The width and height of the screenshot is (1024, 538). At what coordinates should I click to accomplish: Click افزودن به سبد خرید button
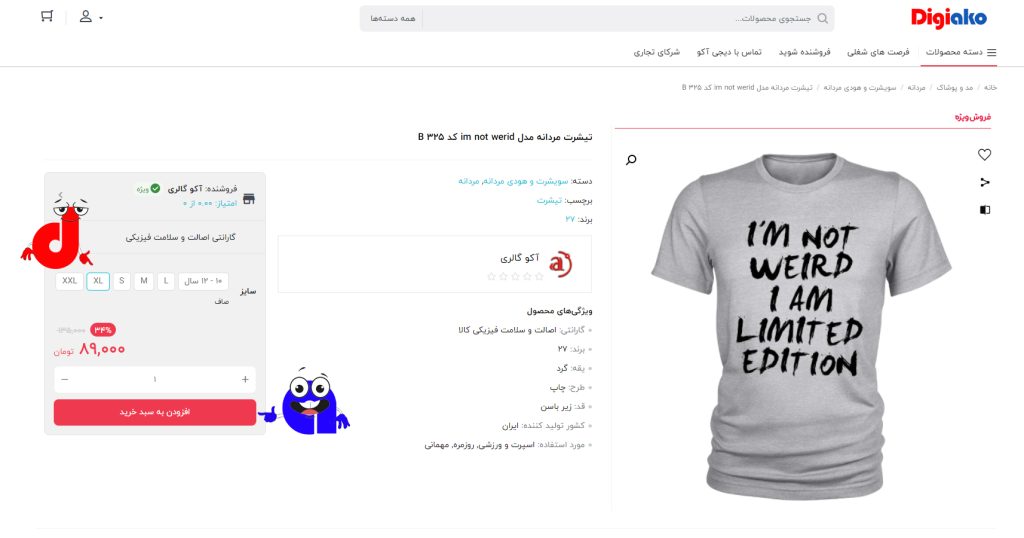pos(155,412)
